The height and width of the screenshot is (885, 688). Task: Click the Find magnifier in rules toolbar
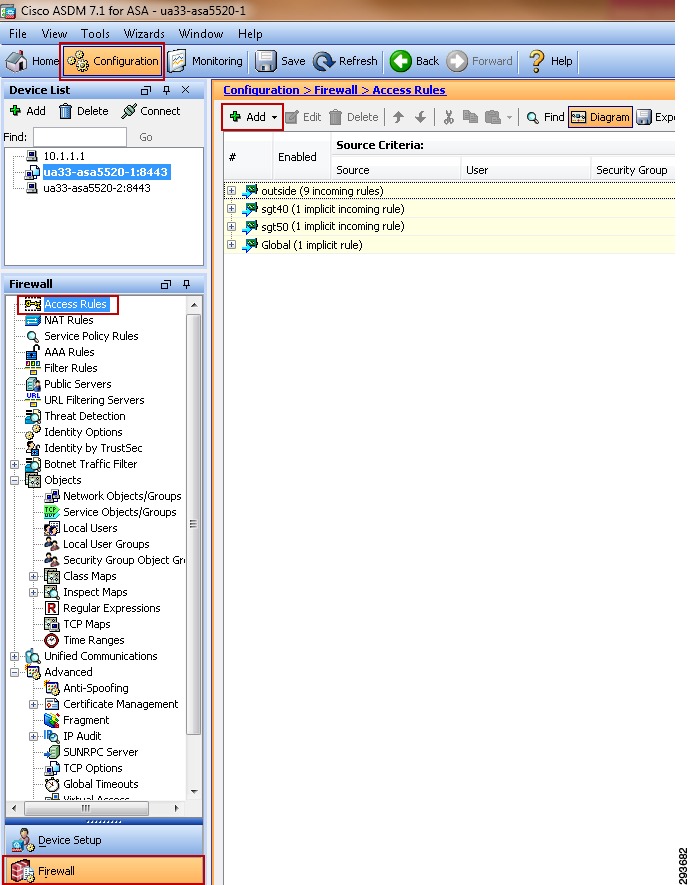click(x=532, y=117)
